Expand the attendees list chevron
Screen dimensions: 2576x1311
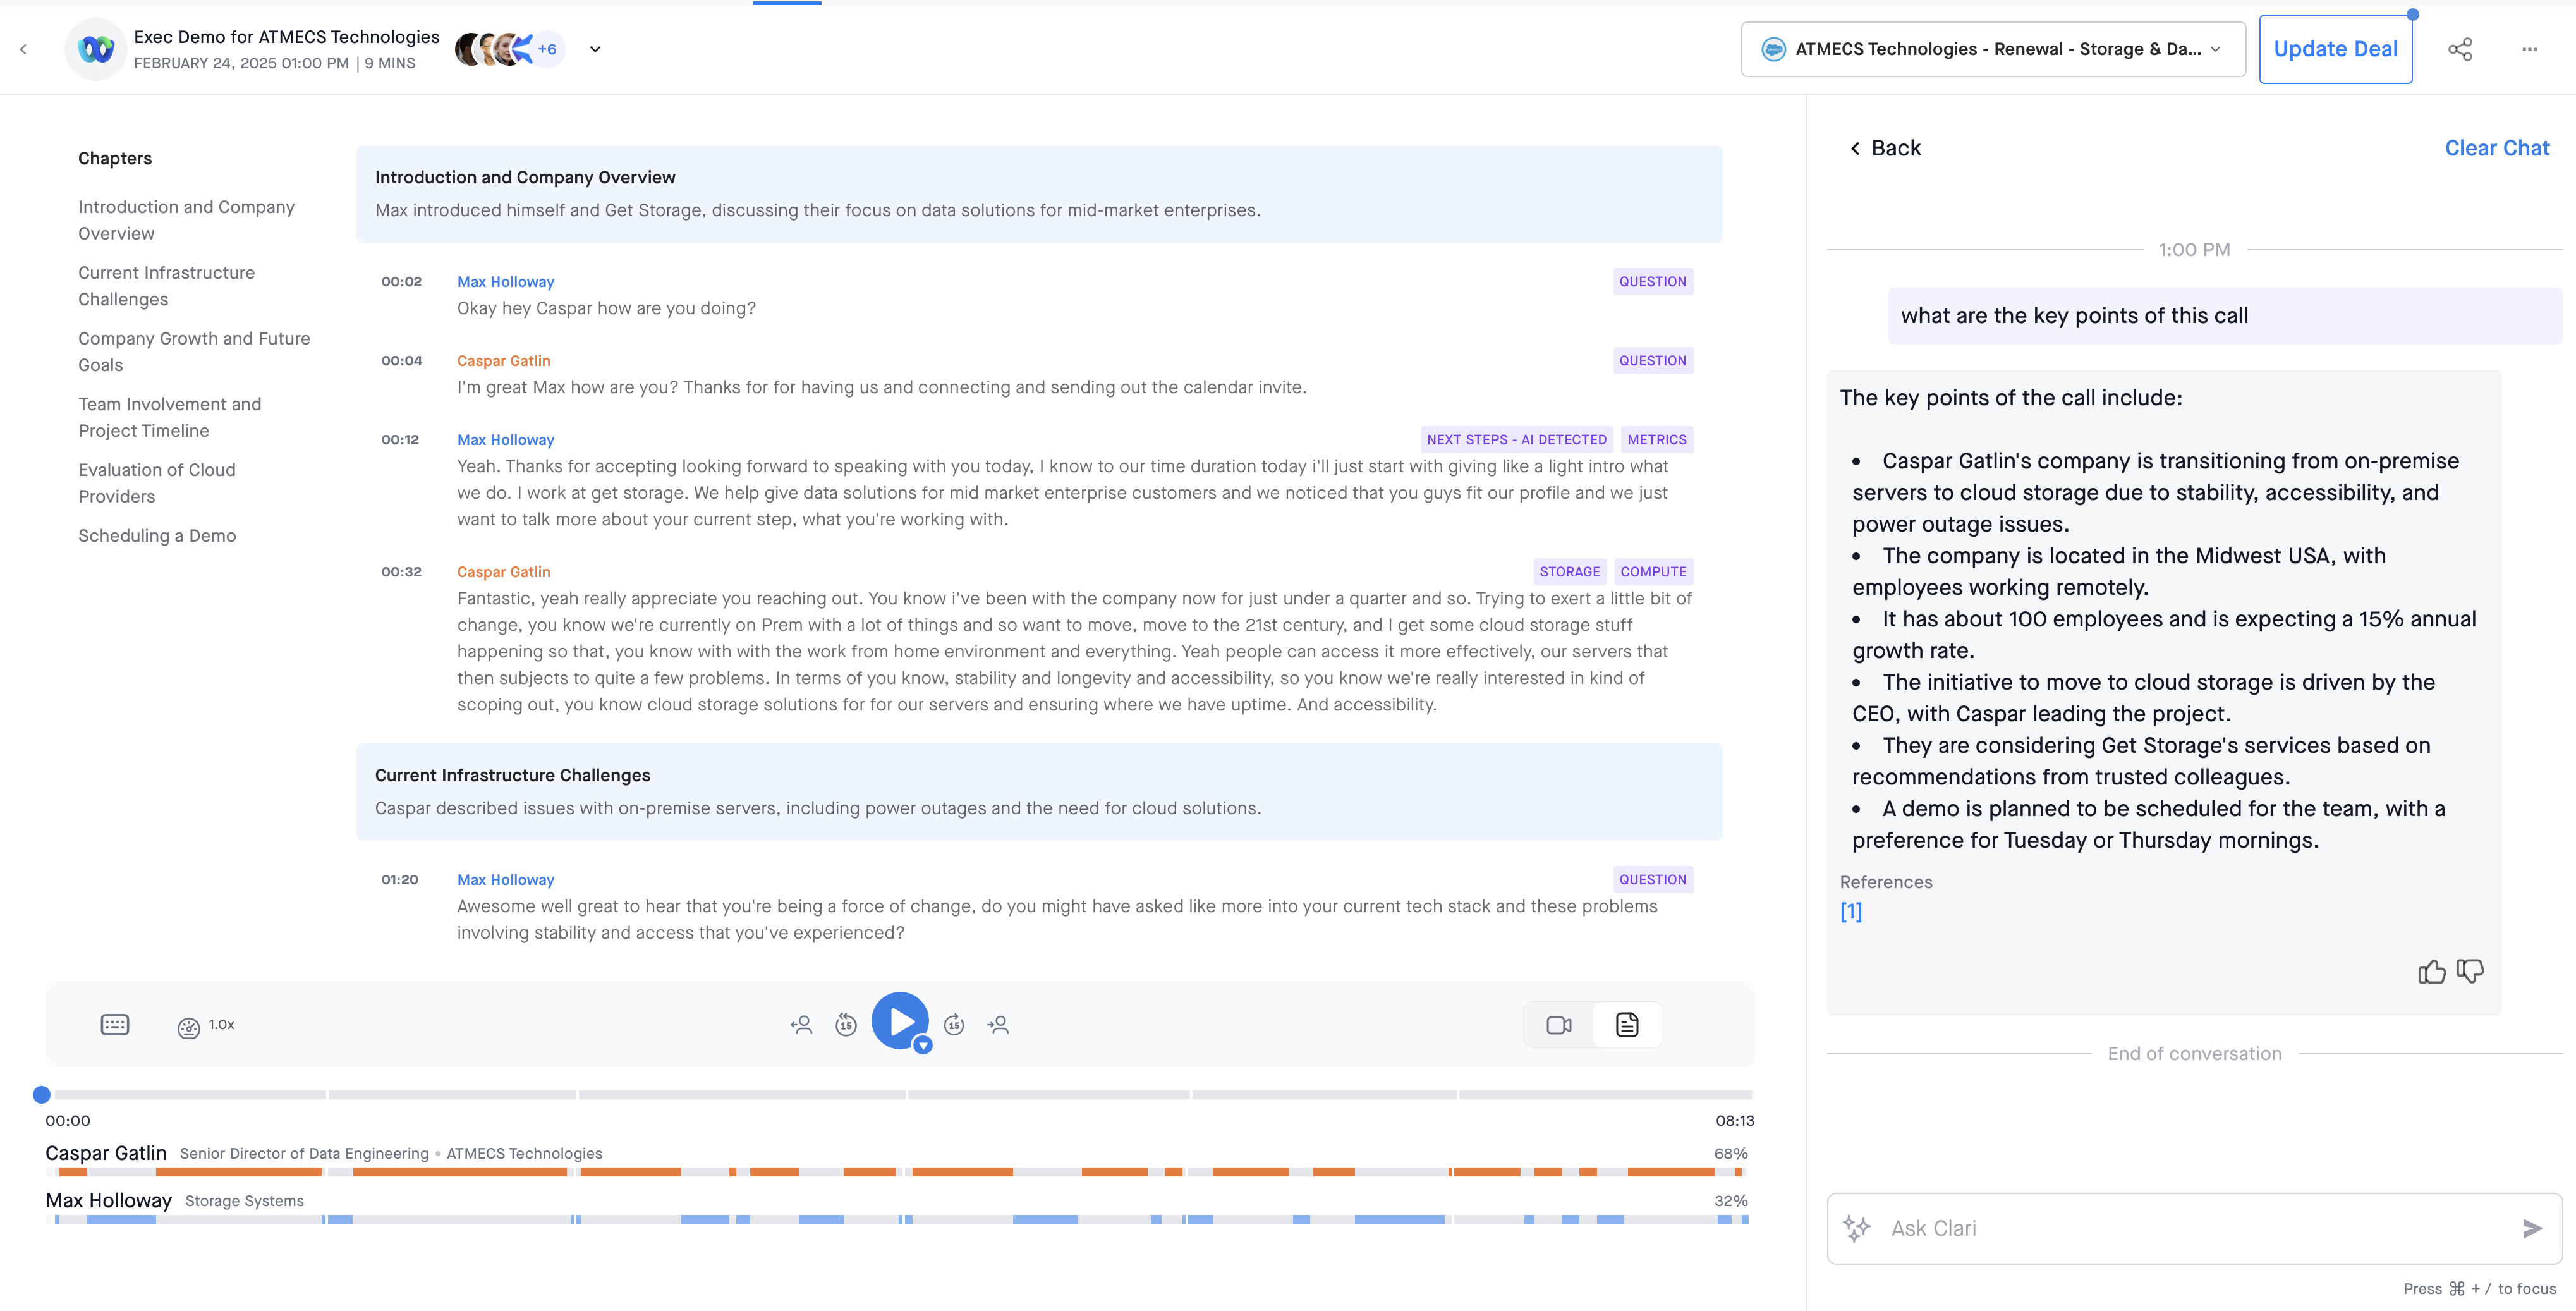click(x=595, y=49)
